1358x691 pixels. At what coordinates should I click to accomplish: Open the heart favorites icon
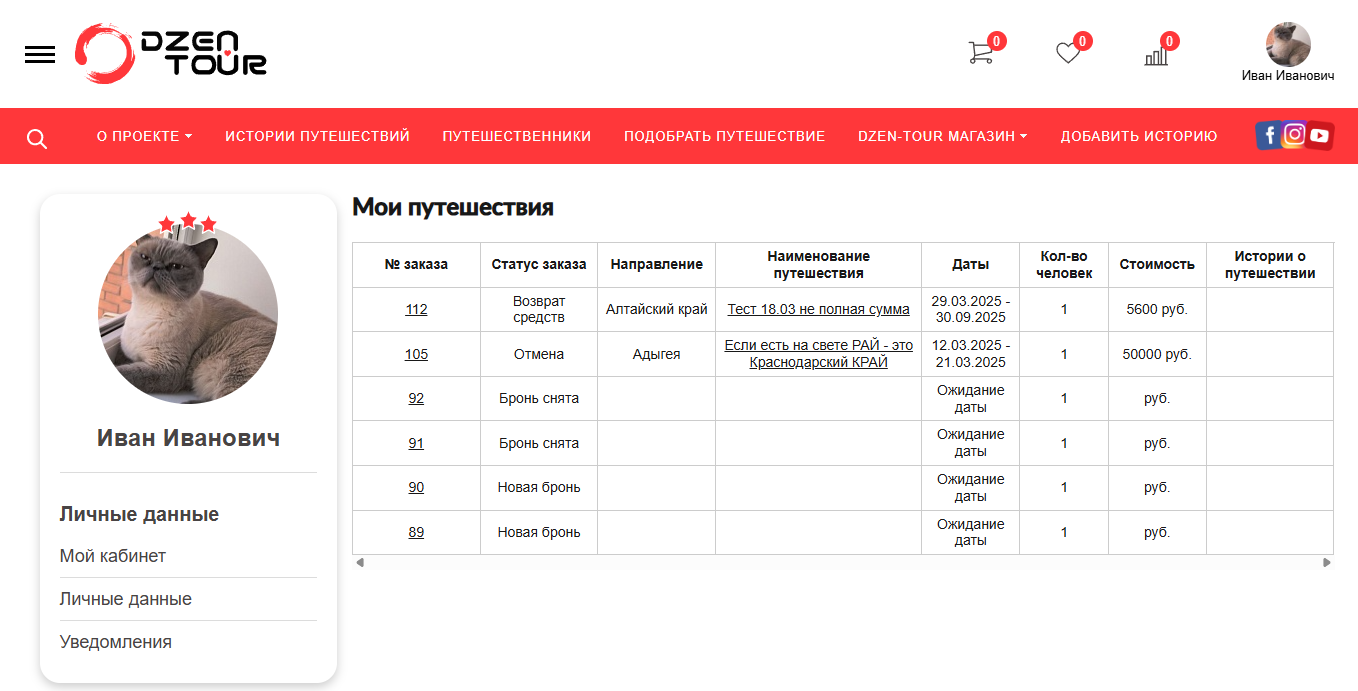pos(1069,53)
